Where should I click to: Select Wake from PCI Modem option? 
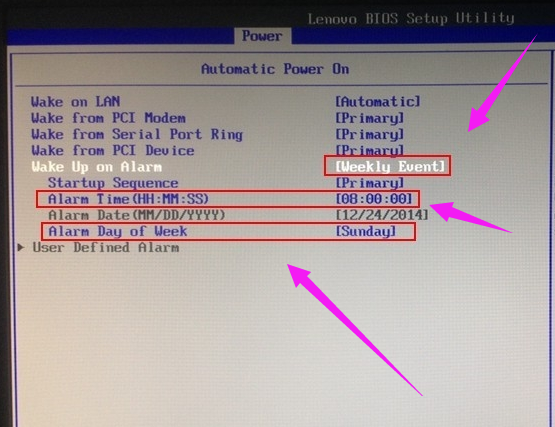coord(108,118)
